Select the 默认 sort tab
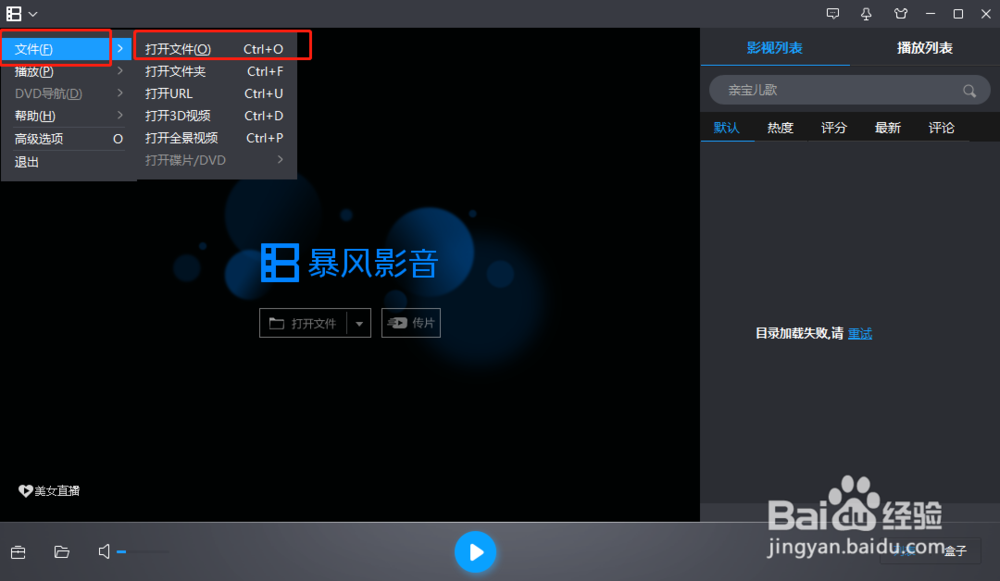The width and height of the screenshot is (1000, 581). point(726,128)
